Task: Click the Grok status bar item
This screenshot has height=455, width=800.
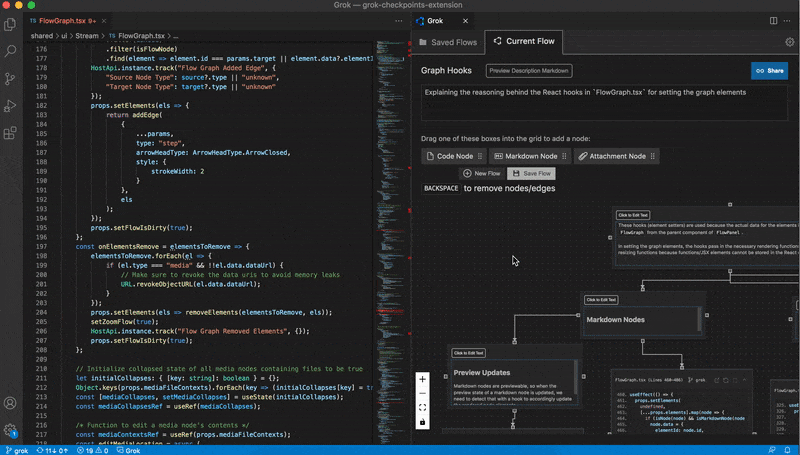Action: [x=129, y=450]
